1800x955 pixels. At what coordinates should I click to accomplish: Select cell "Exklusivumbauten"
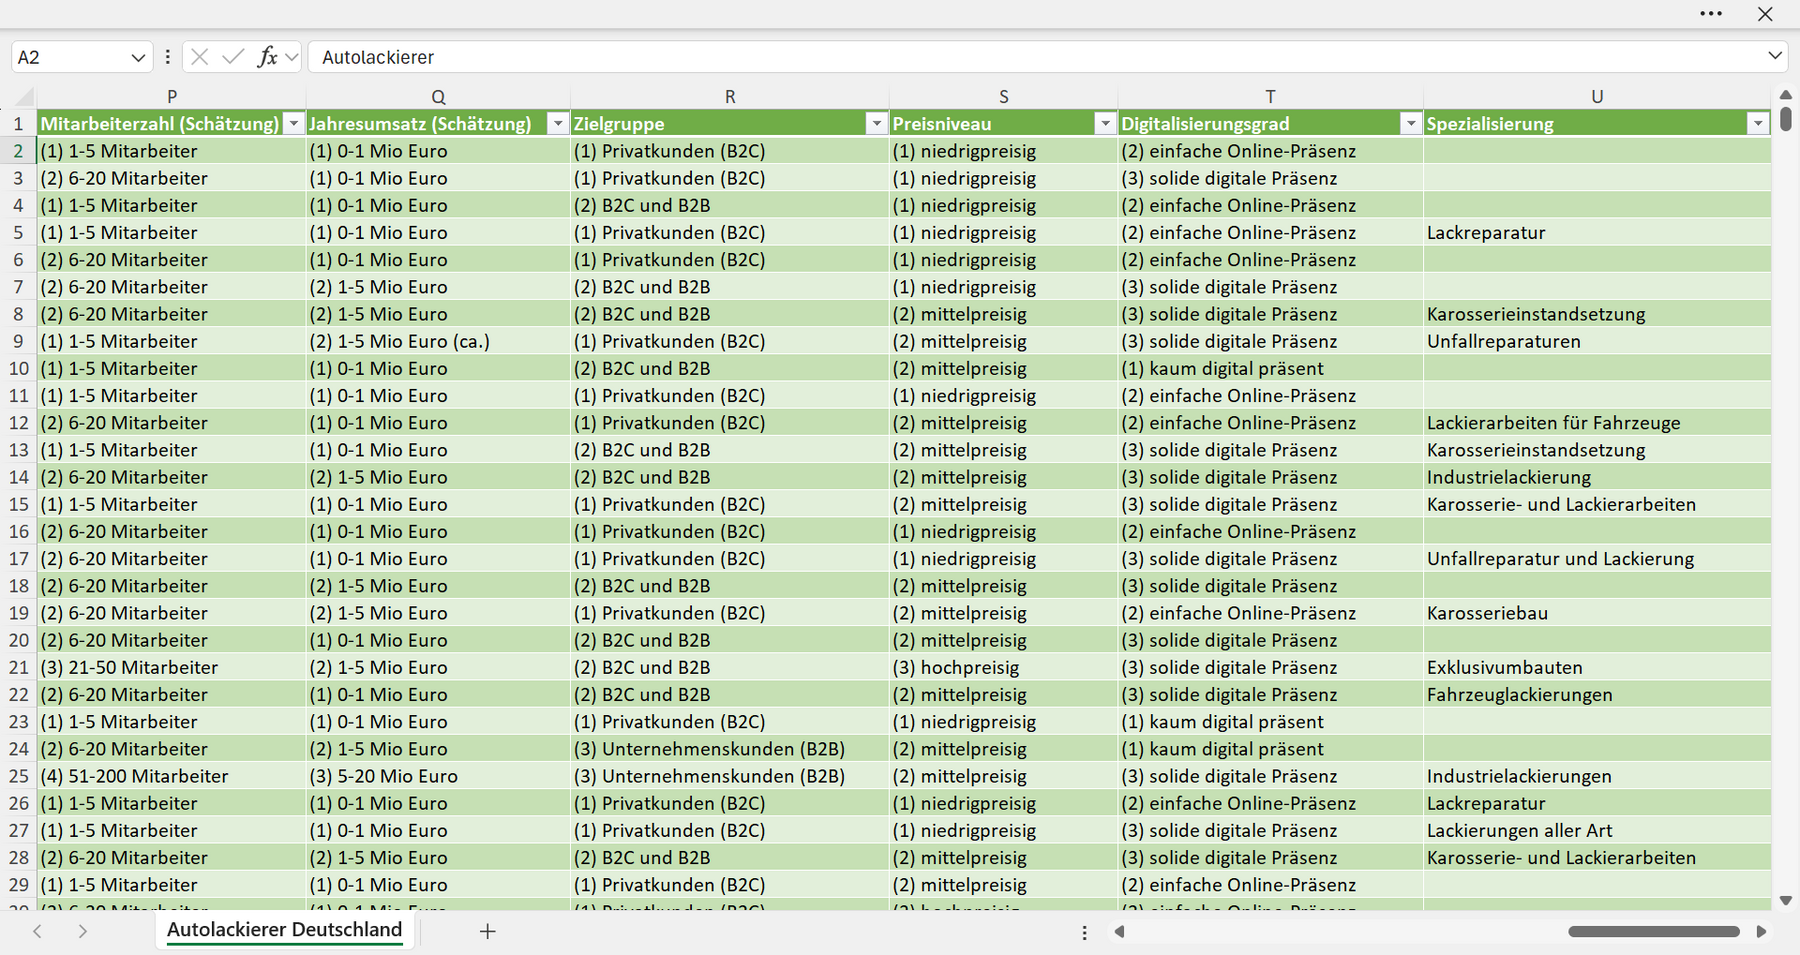(1597, 667)
